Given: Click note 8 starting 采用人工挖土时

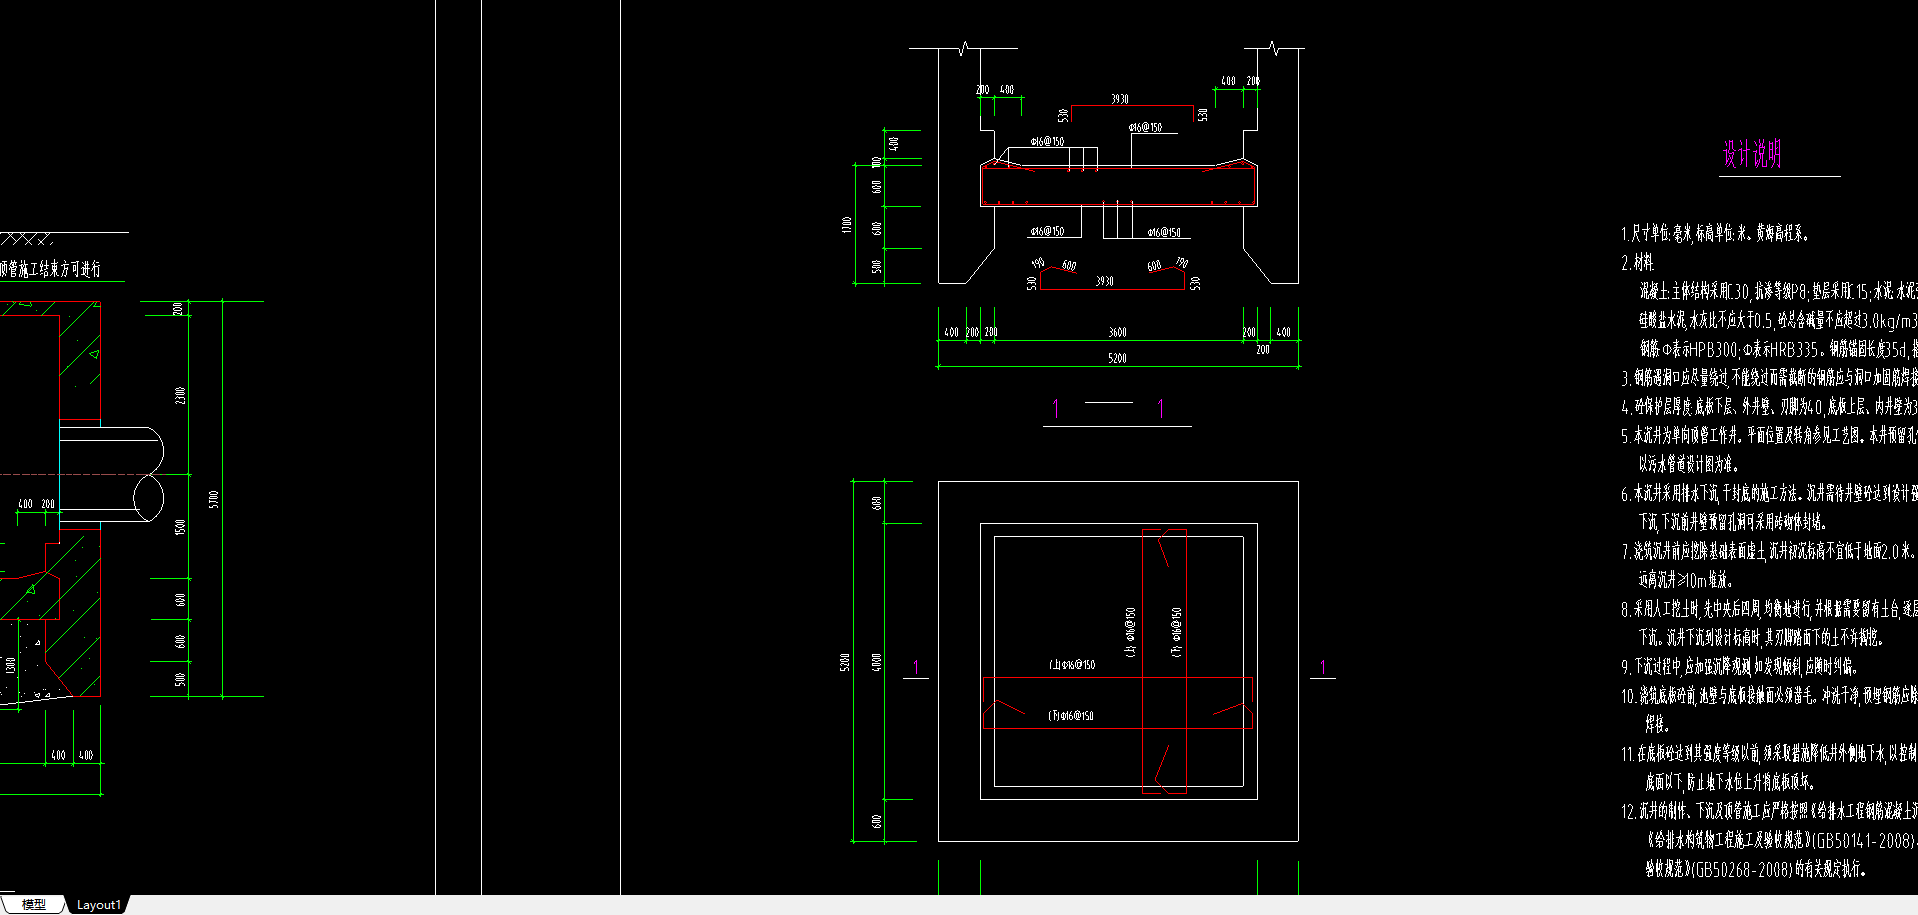Looking at the screenshot, I should [x=1769, y=608].
